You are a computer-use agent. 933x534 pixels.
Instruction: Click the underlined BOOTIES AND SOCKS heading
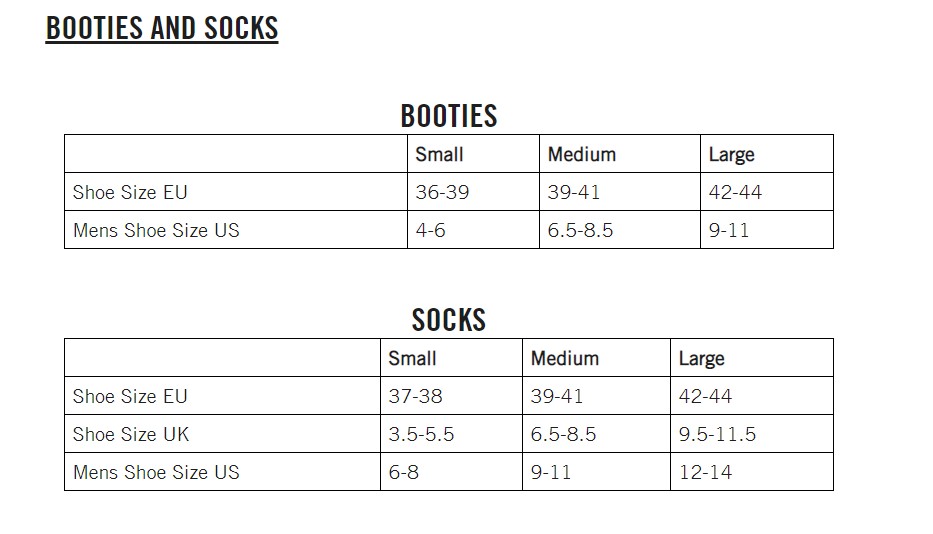click(x=162, y=28)
